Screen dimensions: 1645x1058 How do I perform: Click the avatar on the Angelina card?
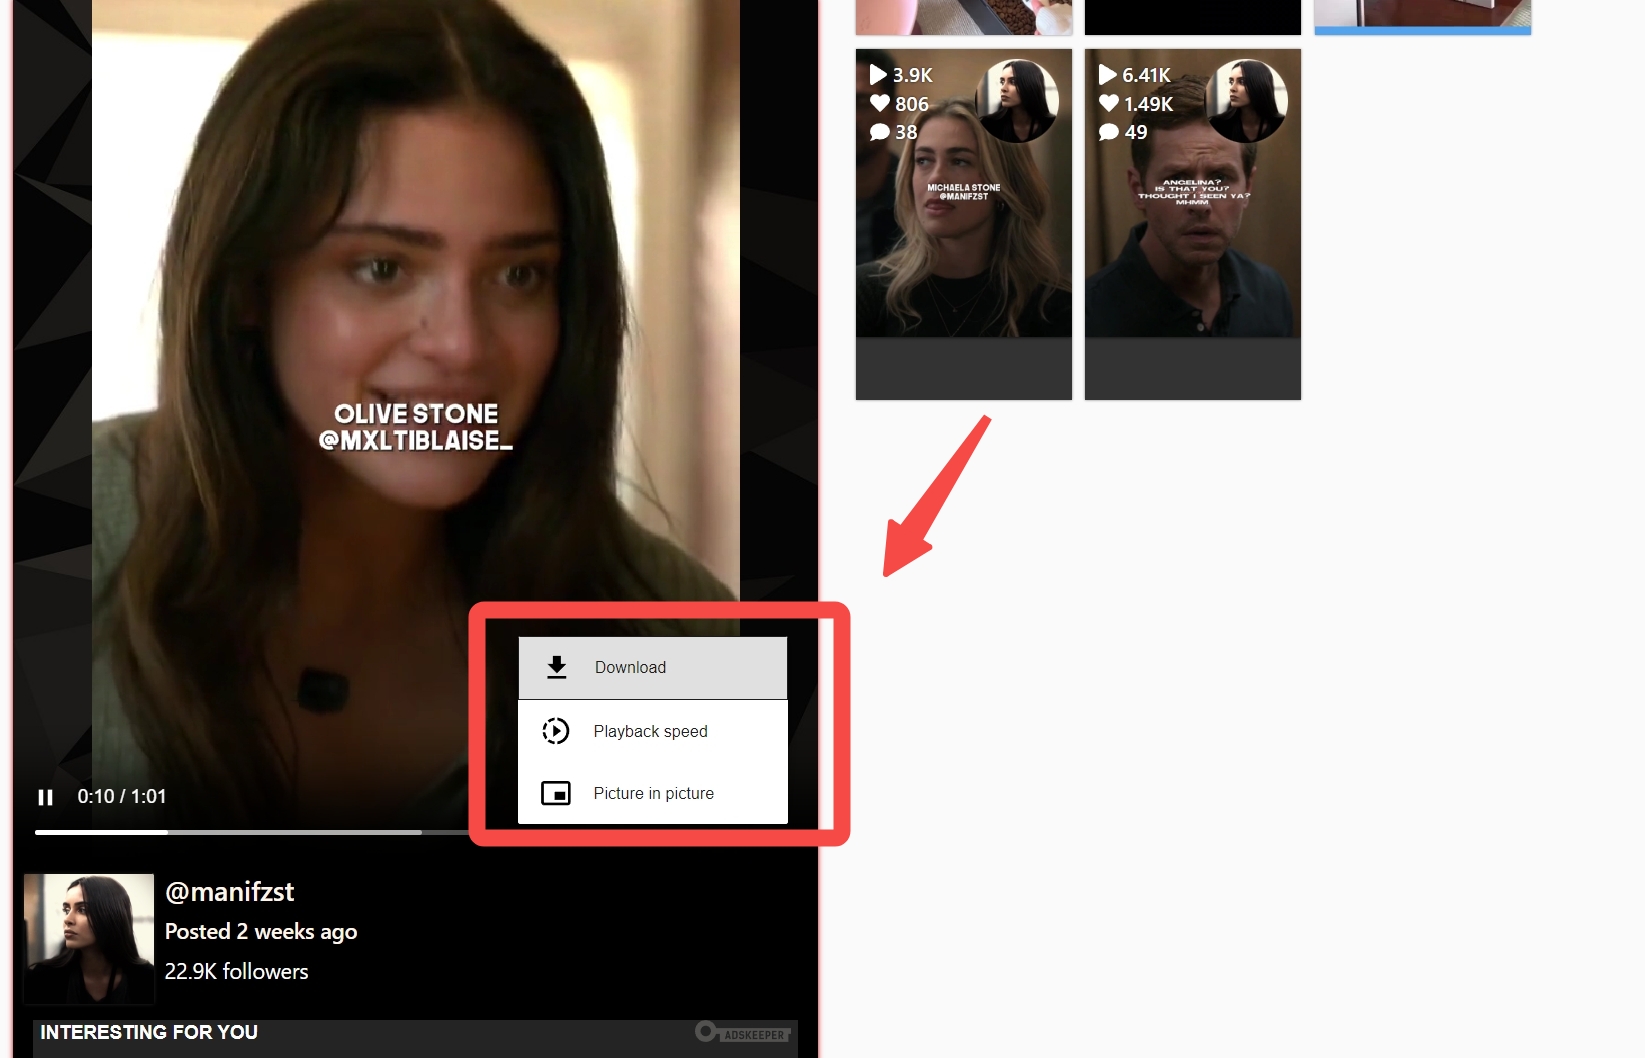click(x=1246, y=100)
